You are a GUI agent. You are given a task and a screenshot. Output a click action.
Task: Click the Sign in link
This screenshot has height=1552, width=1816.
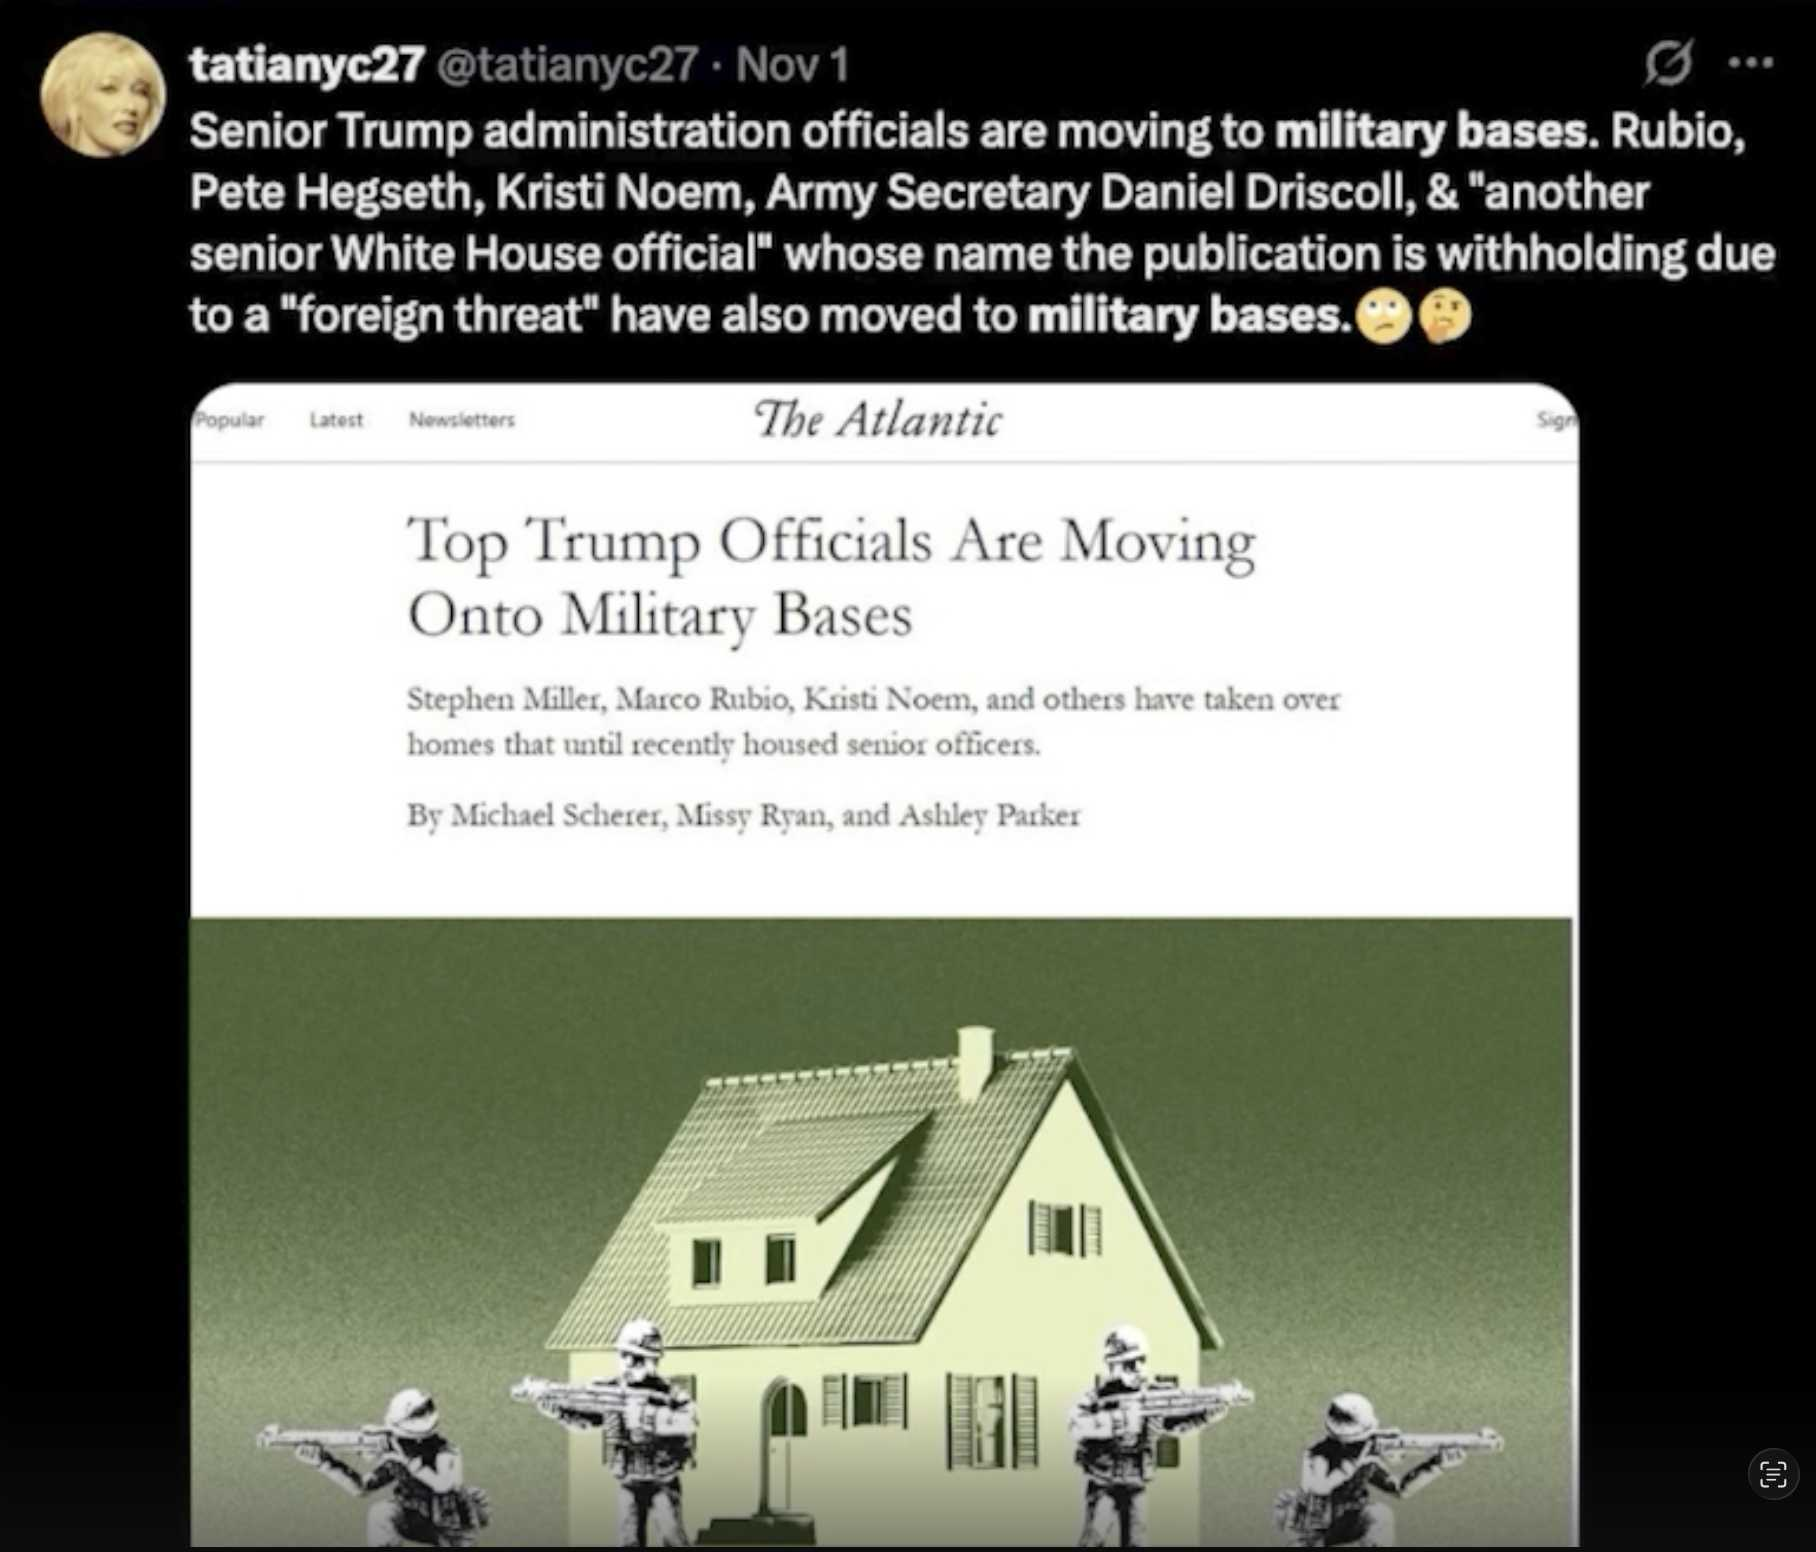coord(1557,421)
